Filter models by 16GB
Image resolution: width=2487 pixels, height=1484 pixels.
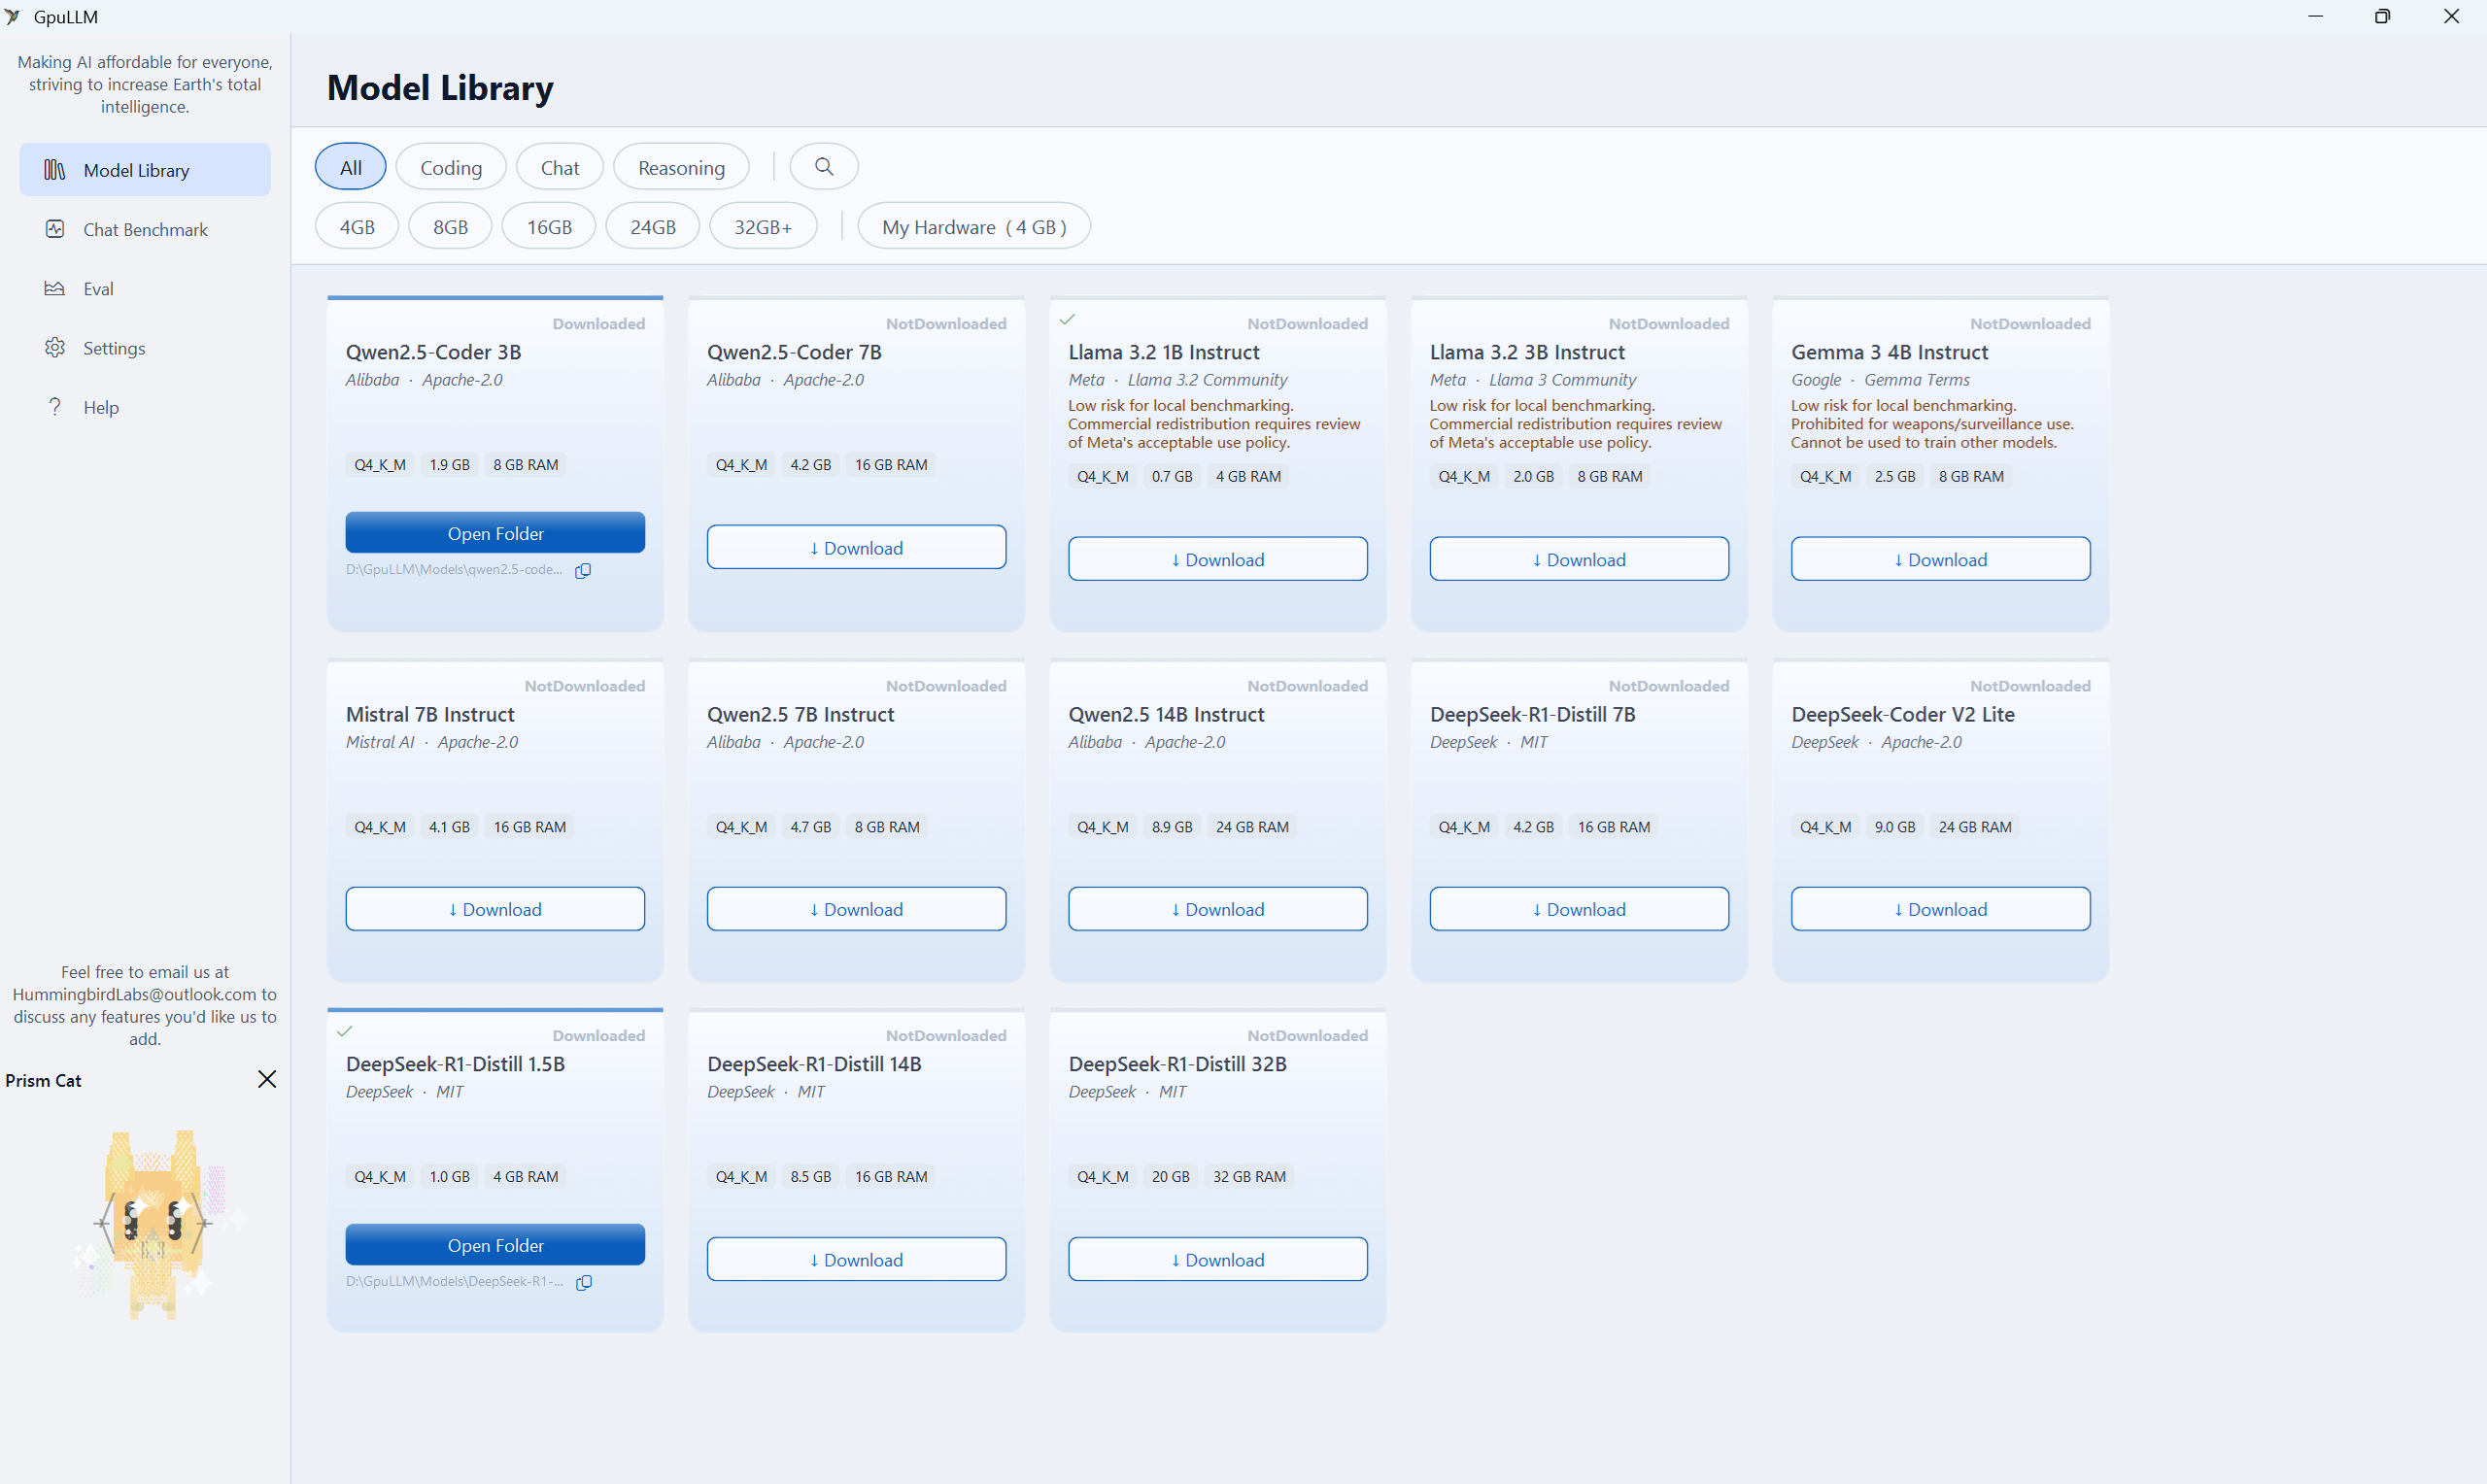549,226
